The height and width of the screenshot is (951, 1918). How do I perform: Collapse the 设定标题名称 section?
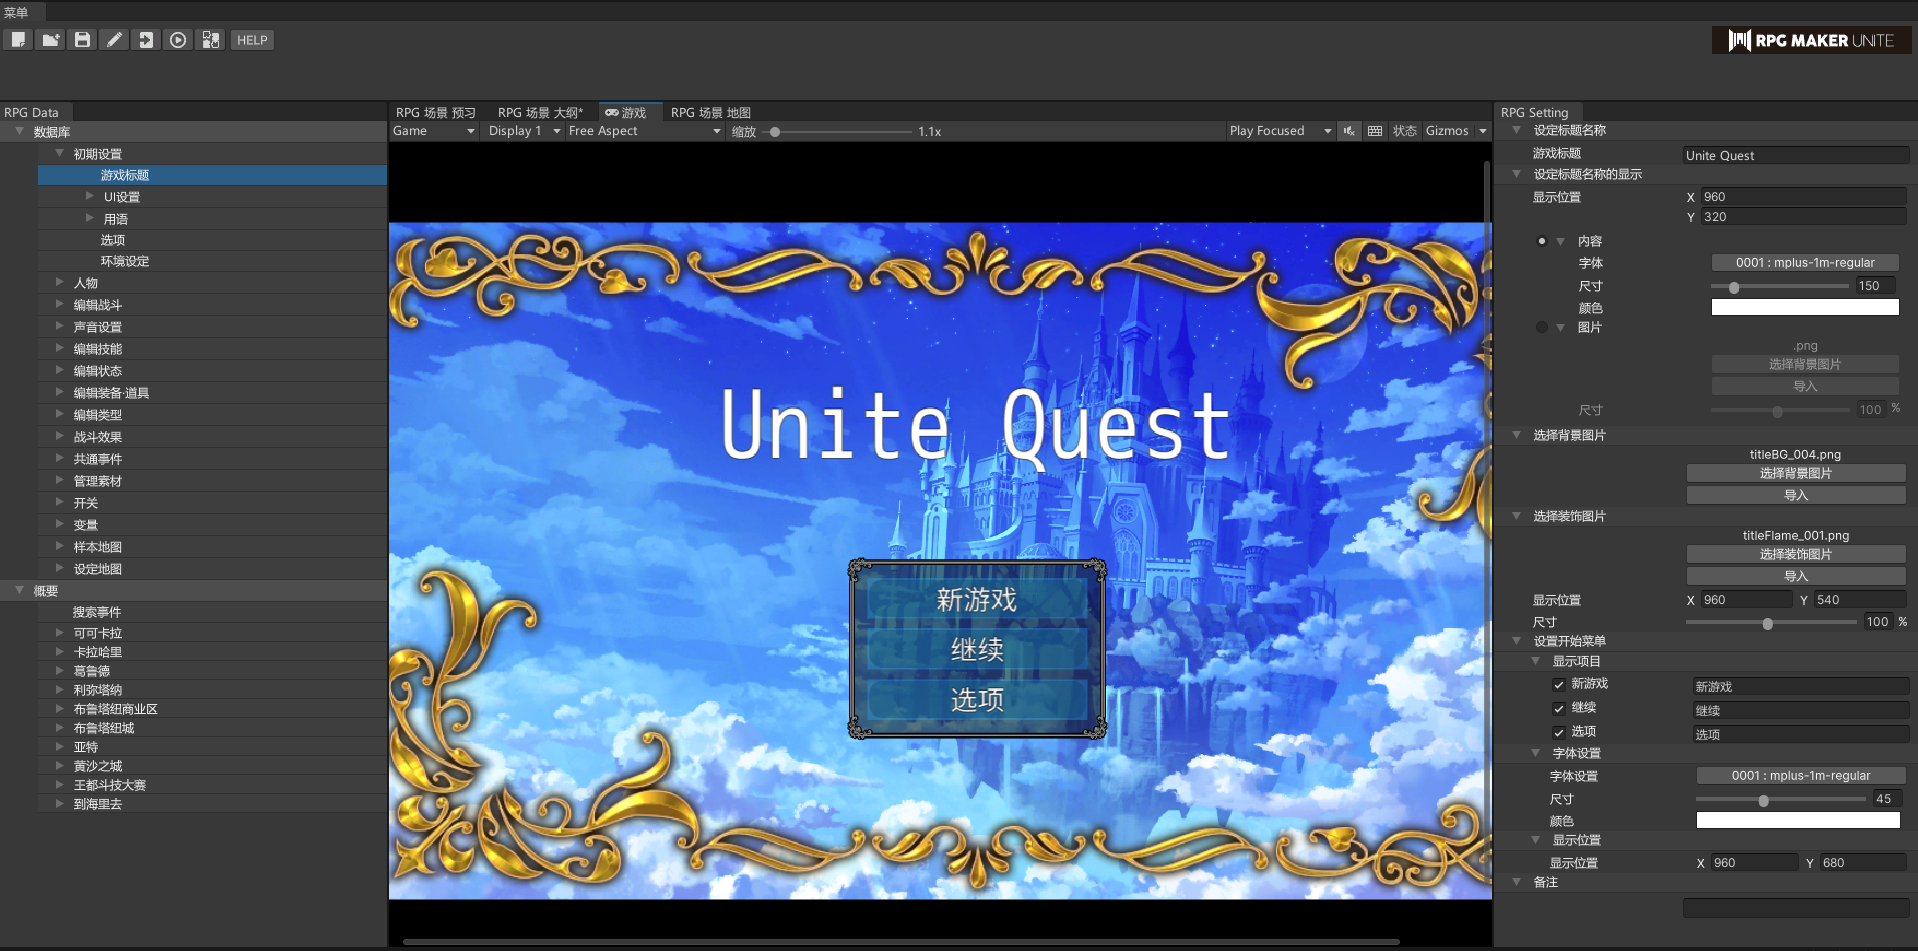click(1516, 130)
